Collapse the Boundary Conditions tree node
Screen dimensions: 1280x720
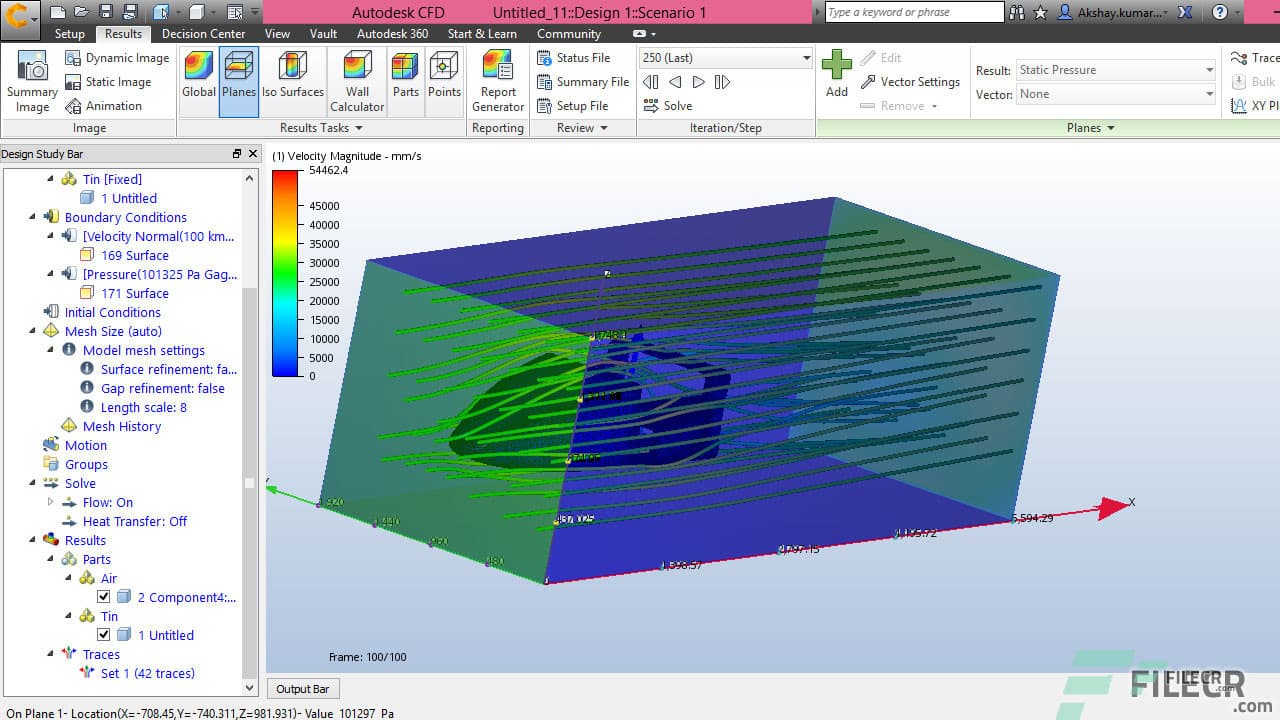(32, 217)
